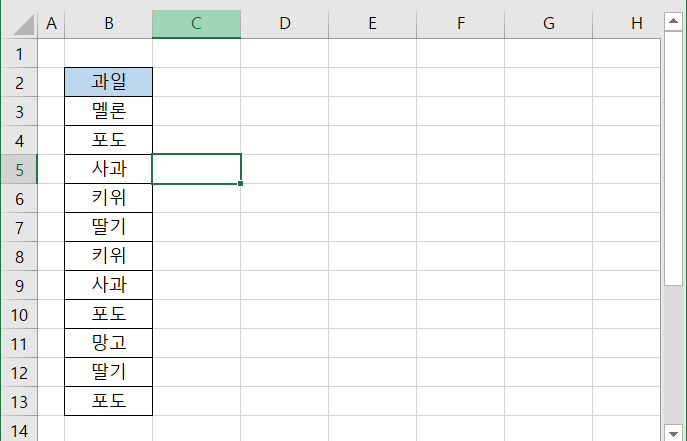Select row 13 header

pyautogui.click(x=19, y=402)
